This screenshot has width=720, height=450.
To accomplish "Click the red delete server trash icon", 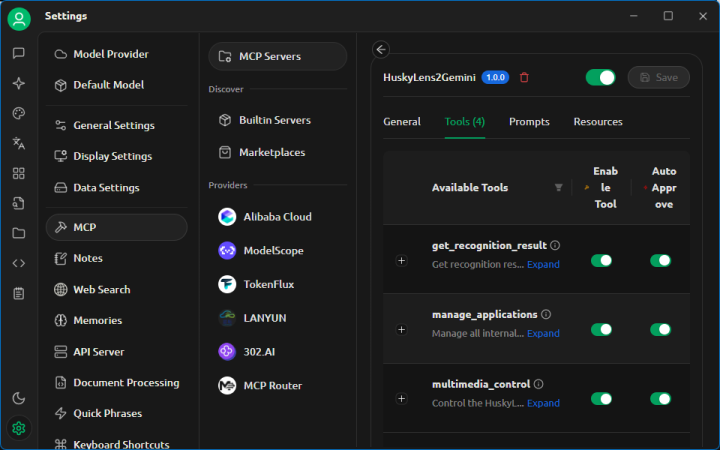I will click(x=525, y=78).
